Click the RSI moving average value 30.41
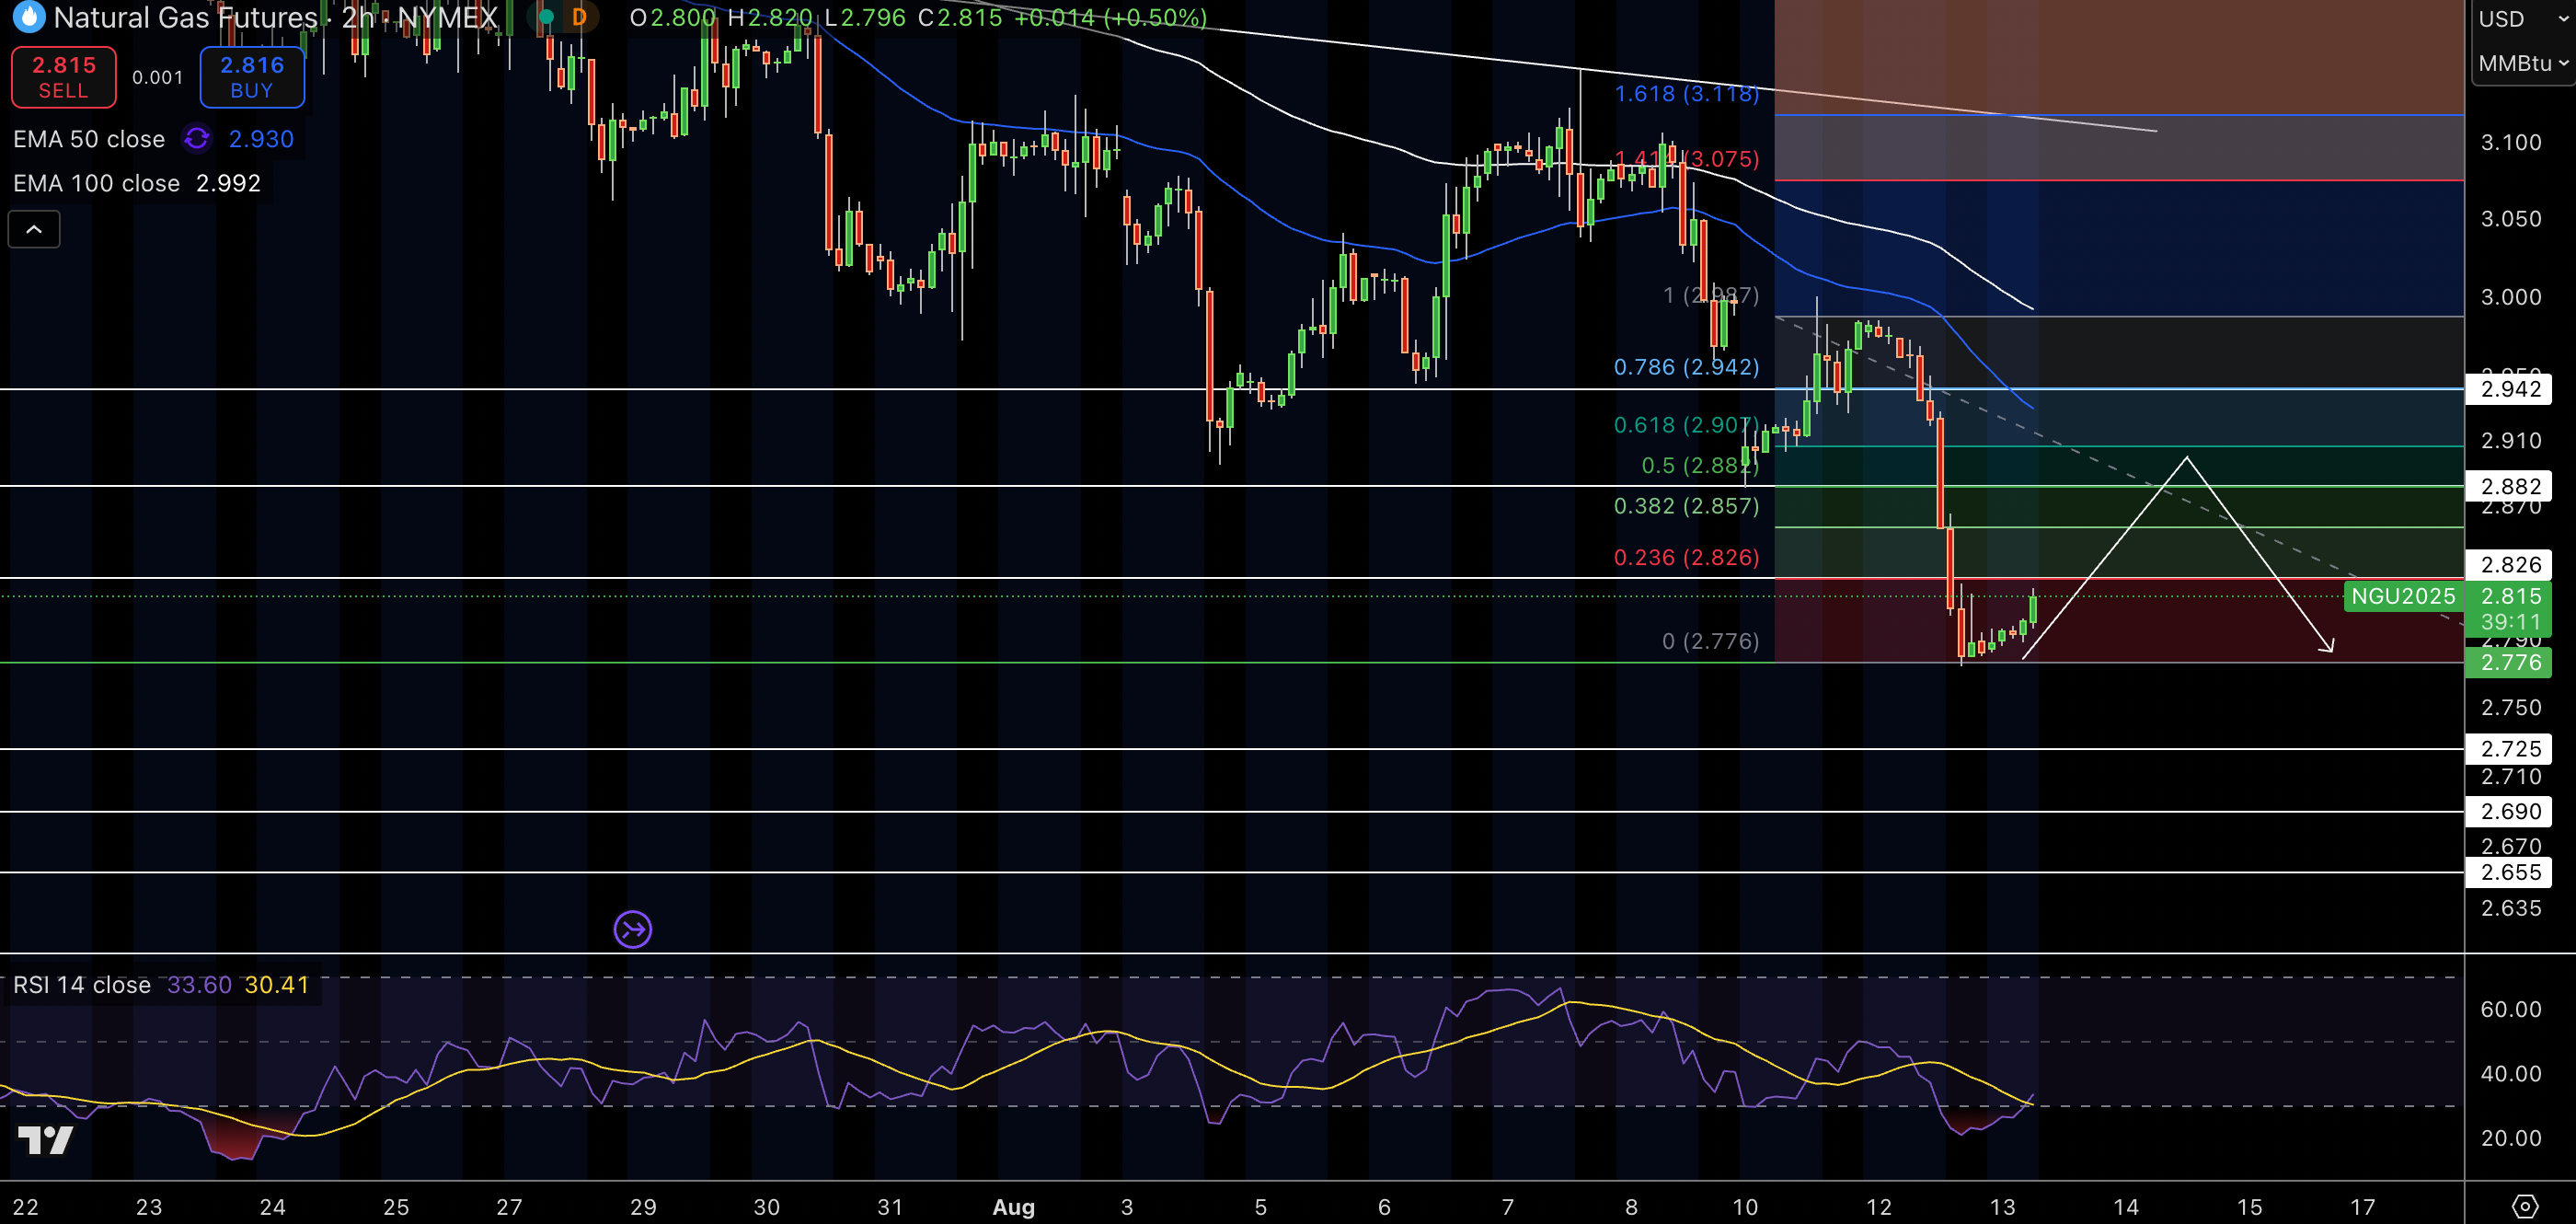 click(x=277, y=985)
